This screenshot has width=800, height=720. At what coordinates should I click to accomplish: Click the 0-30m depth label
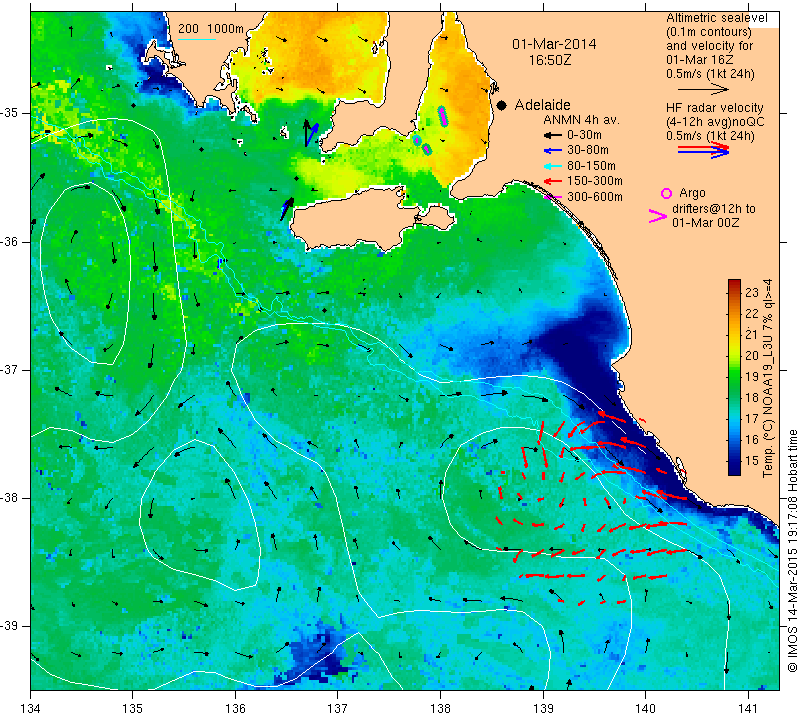584,135
